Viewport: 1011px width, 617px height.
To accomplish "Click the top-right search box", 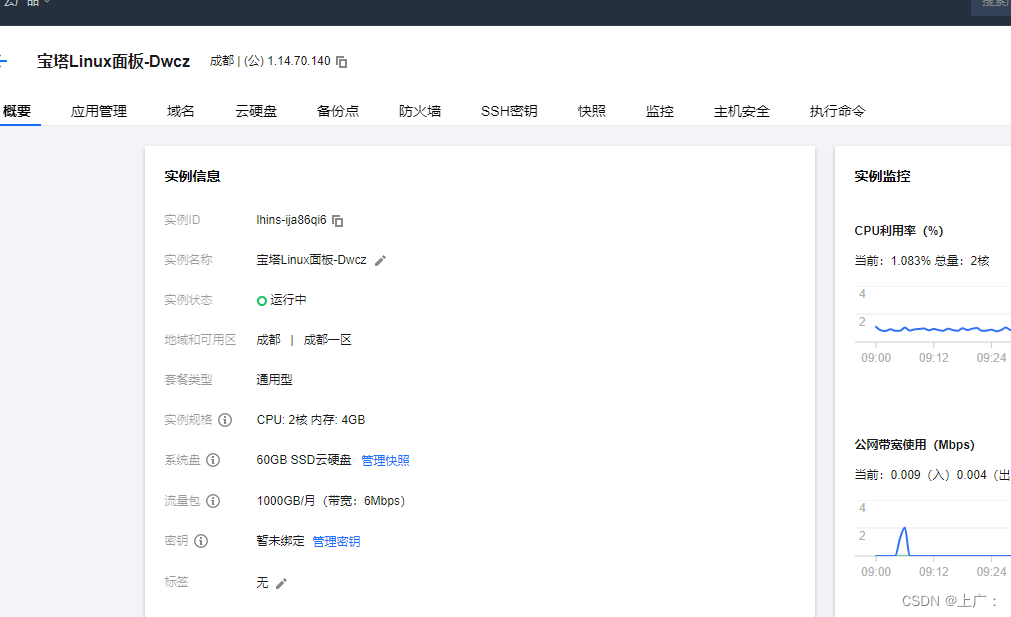I will click(x=991, y=6).
